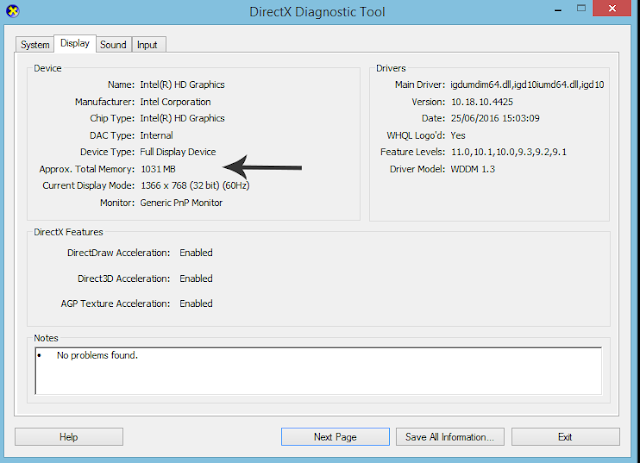Click the Driver Model value 'WDDM 1.3'

473,169
